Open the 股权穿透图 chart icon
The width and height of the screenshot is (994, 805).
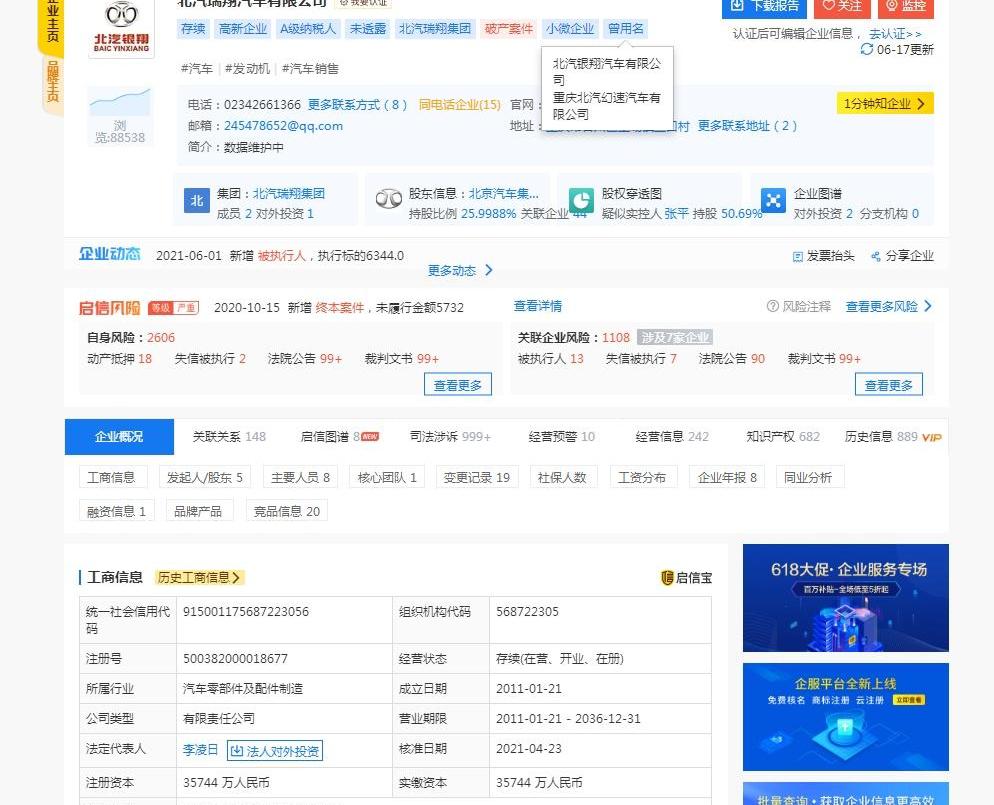point(581,200)
